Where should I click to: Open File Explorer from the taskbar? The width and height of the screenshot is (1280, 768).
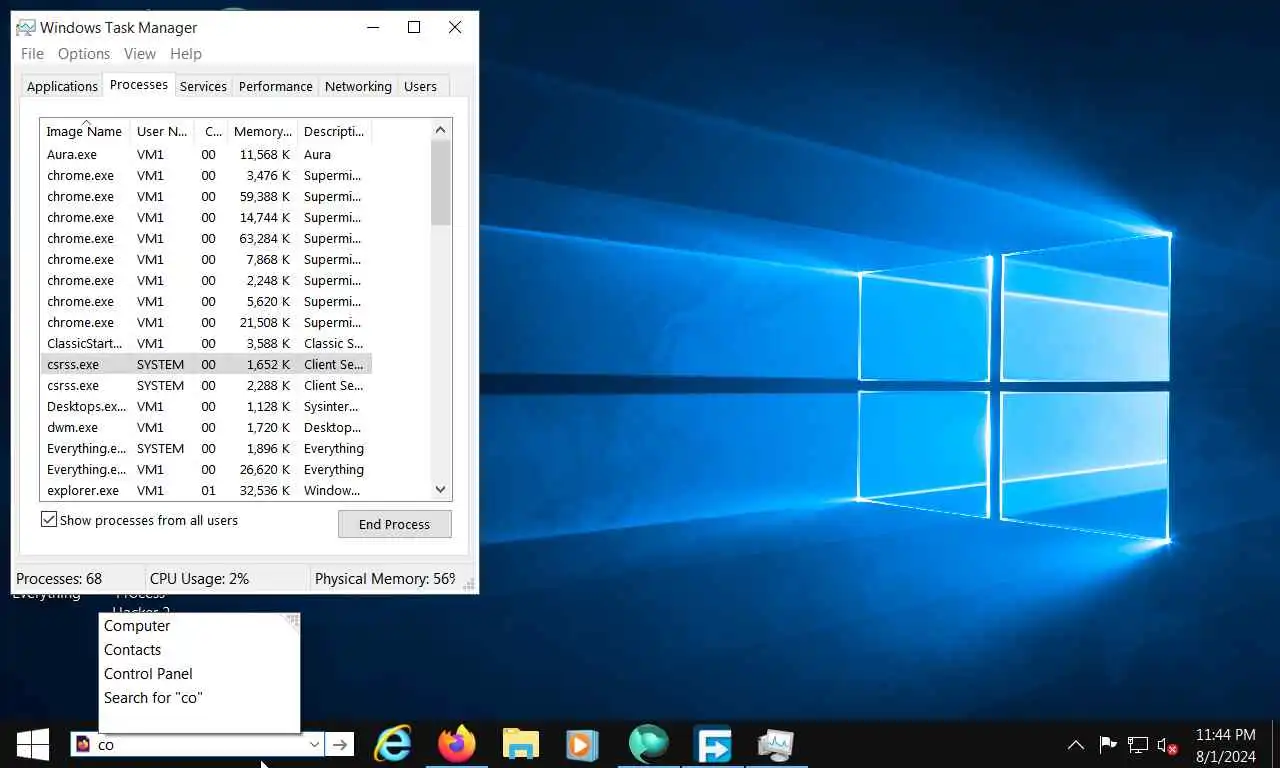point(521,744)
